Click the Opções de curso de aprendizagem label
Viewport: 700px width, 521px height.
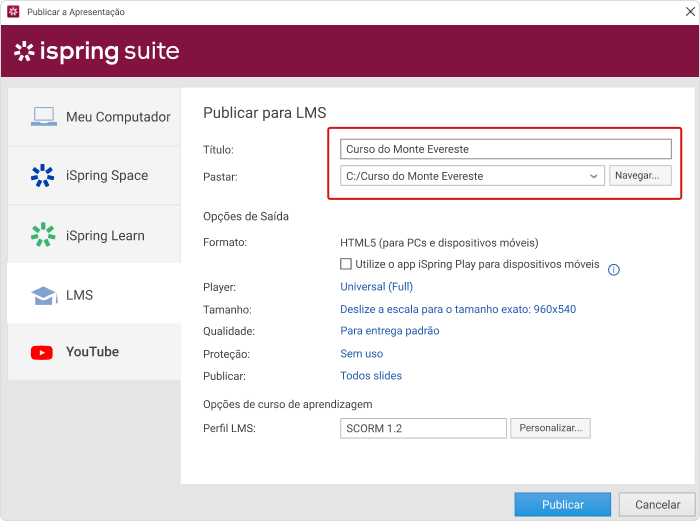pos(288,404)
